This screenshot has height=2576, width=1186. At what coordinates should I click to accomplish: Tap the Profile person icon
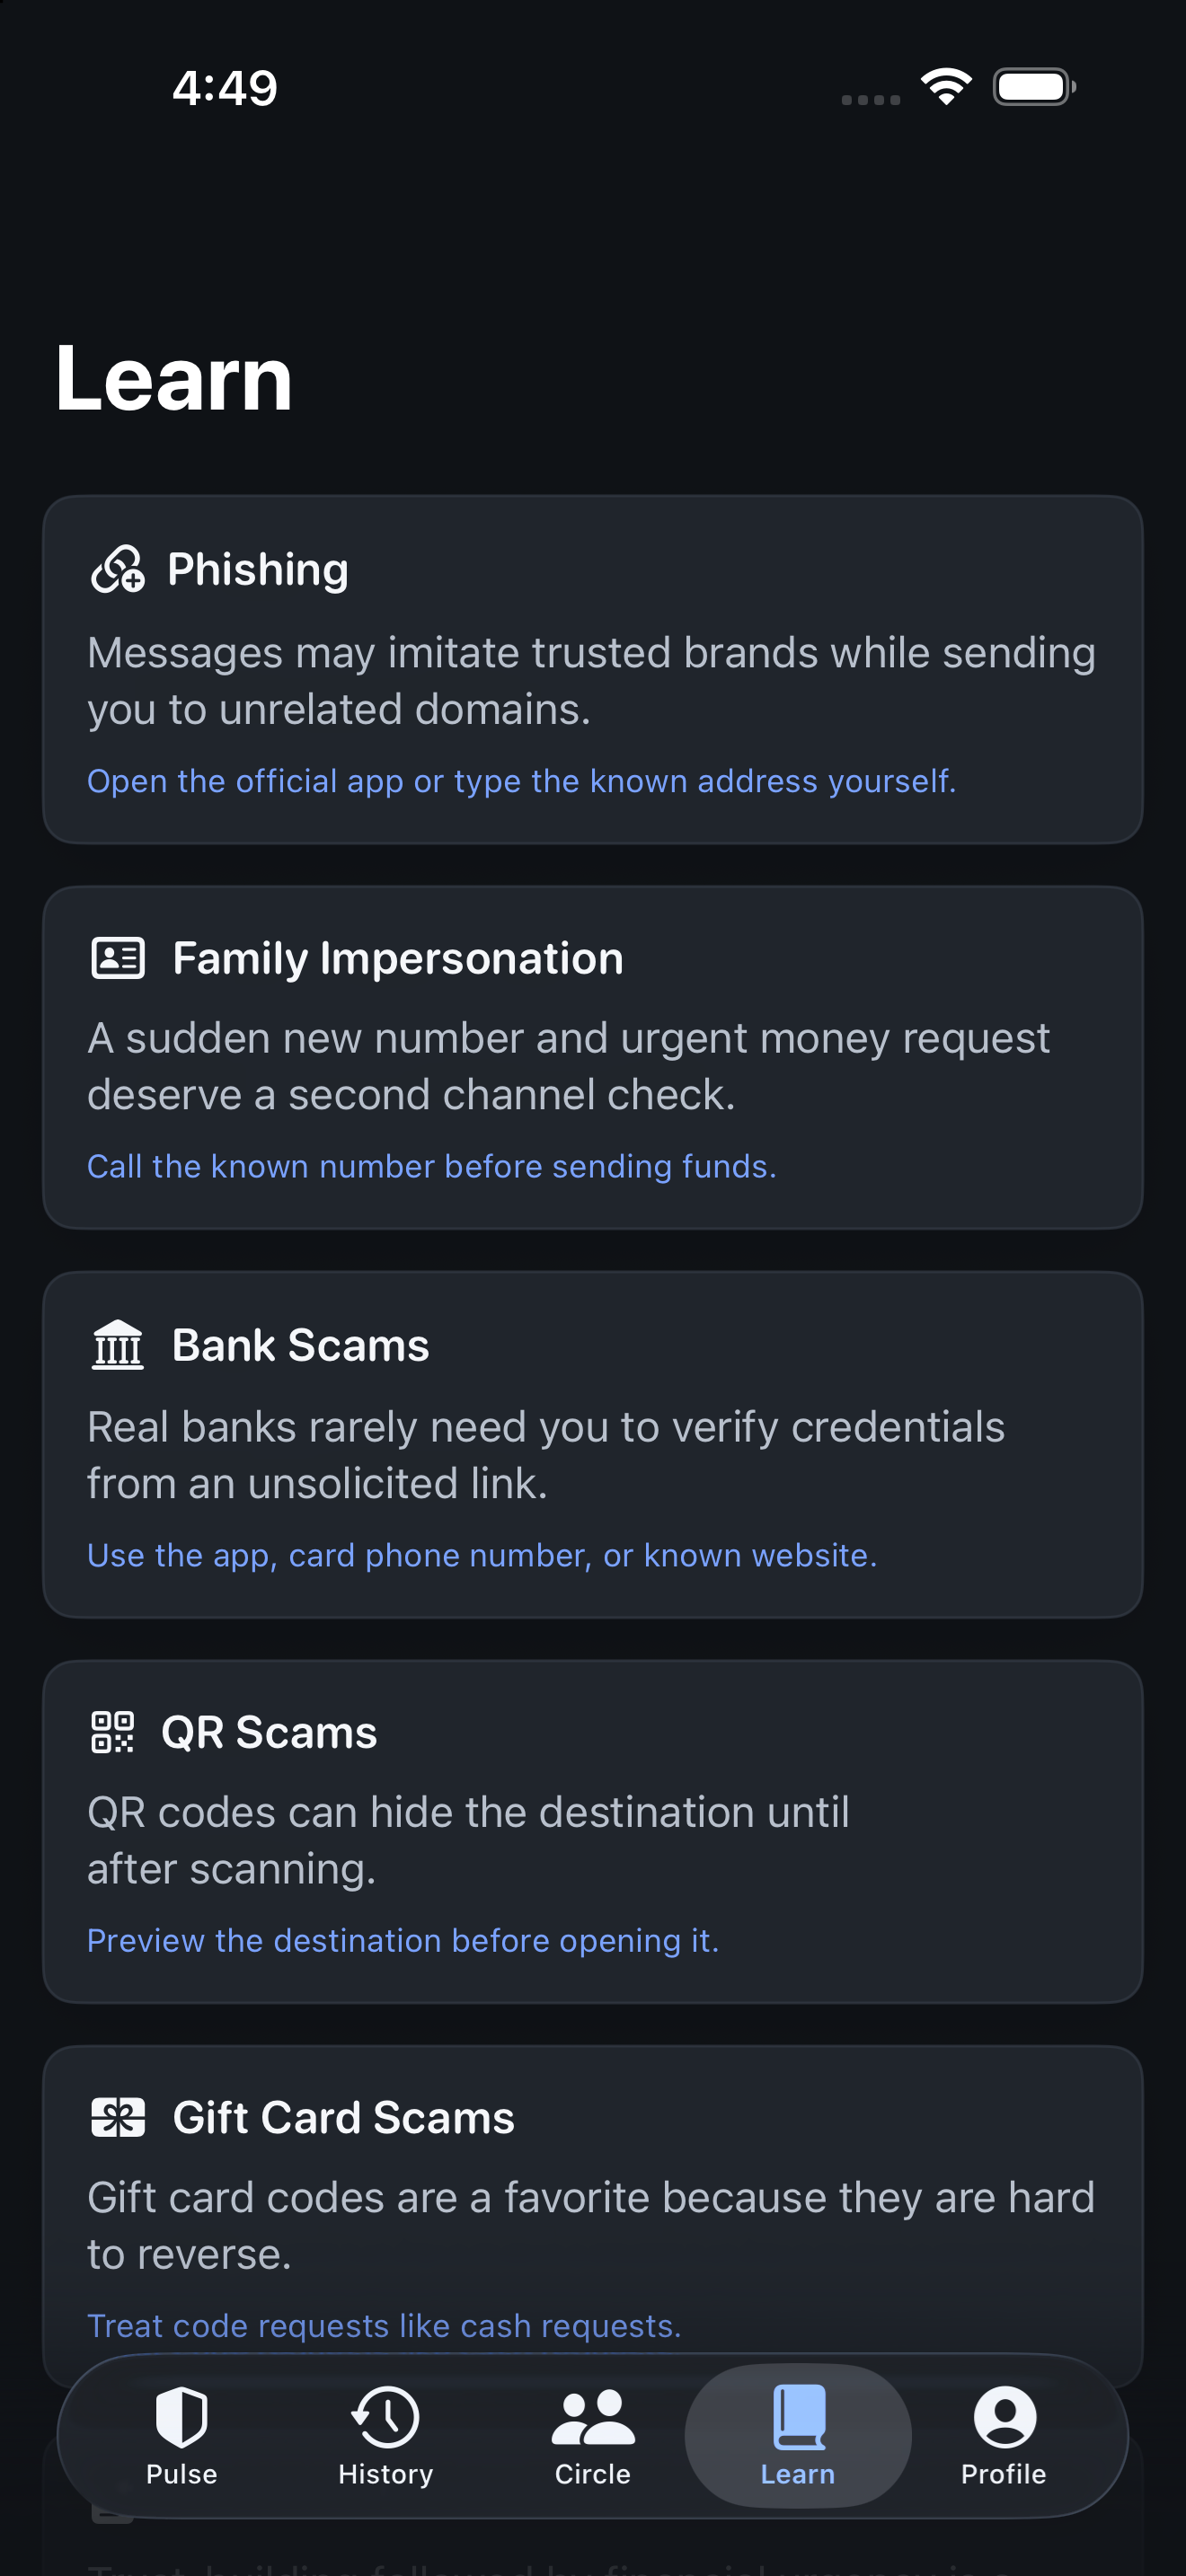[1004, 2417]
